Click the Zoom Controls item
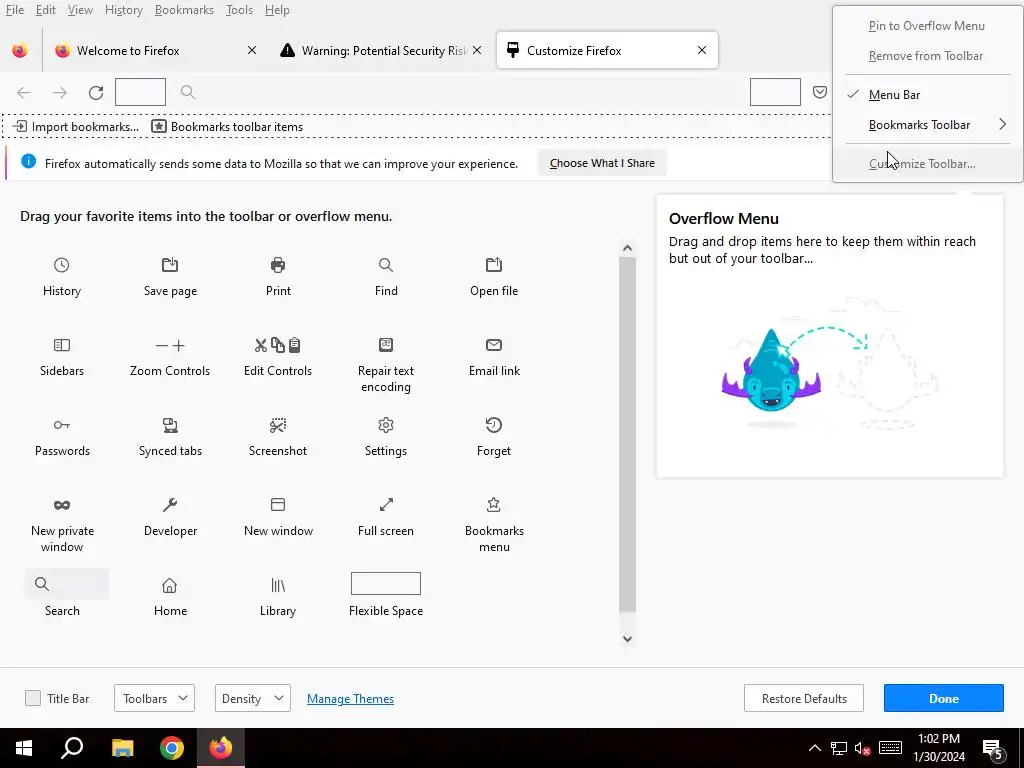The width and height of the screenshot is (1024, 768). tap(170, 357)
